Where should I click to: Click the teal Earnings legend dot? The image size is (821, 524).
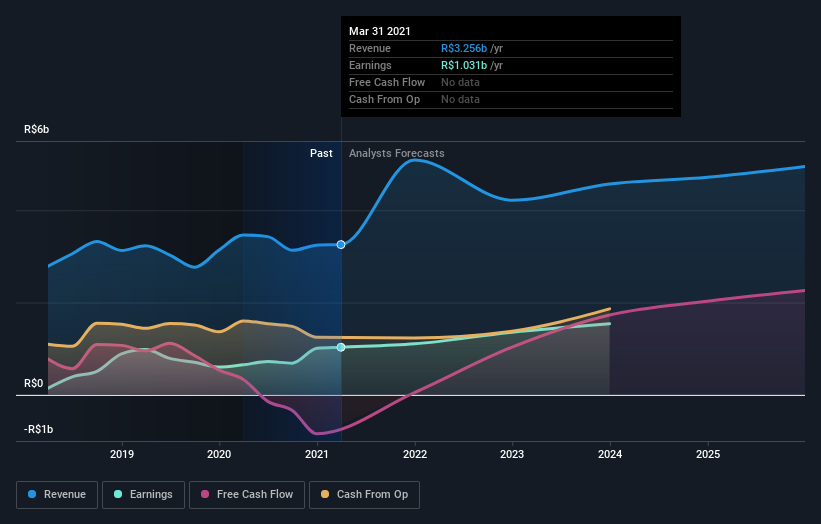point(118,494)
